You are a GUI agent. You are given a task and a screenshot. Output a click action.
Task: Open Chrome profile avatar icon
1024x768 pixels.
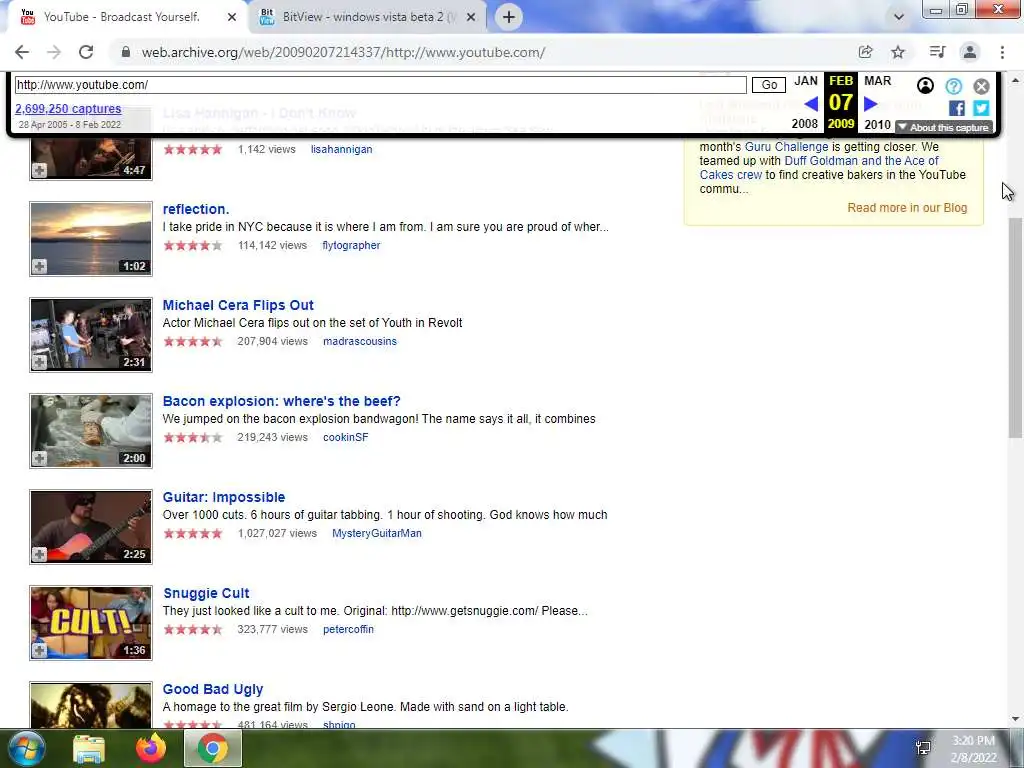click(970, 52)
